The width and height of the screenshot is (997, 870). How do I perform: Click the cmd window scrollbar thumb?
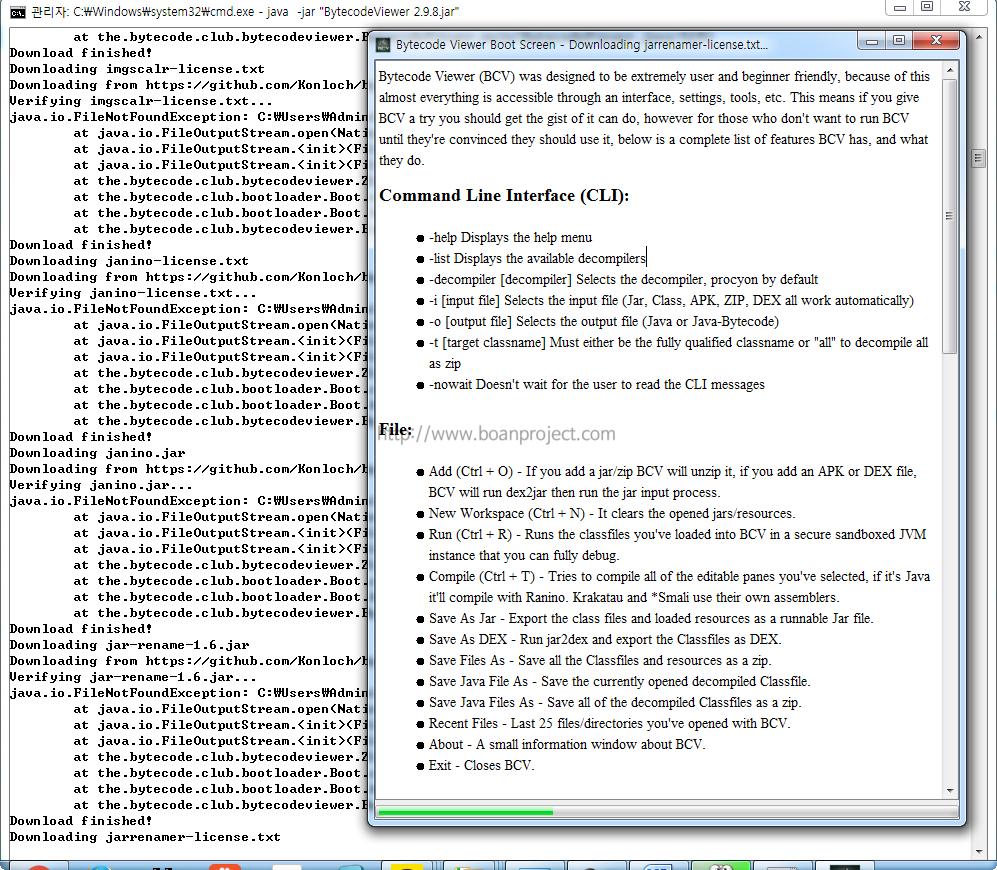point(979,158)
